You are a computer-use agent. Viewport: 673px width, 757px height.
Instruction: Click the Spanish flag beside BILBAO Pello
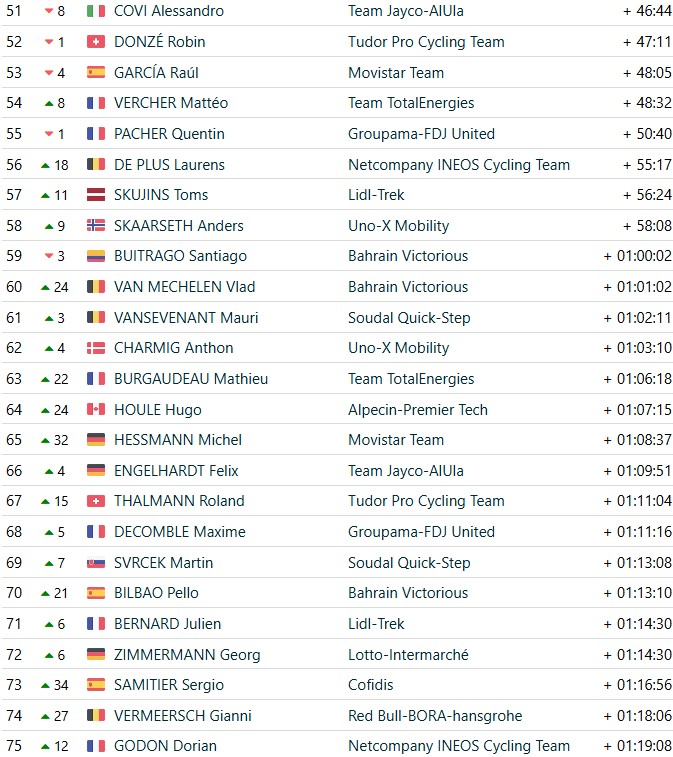(x=96, y=593)
